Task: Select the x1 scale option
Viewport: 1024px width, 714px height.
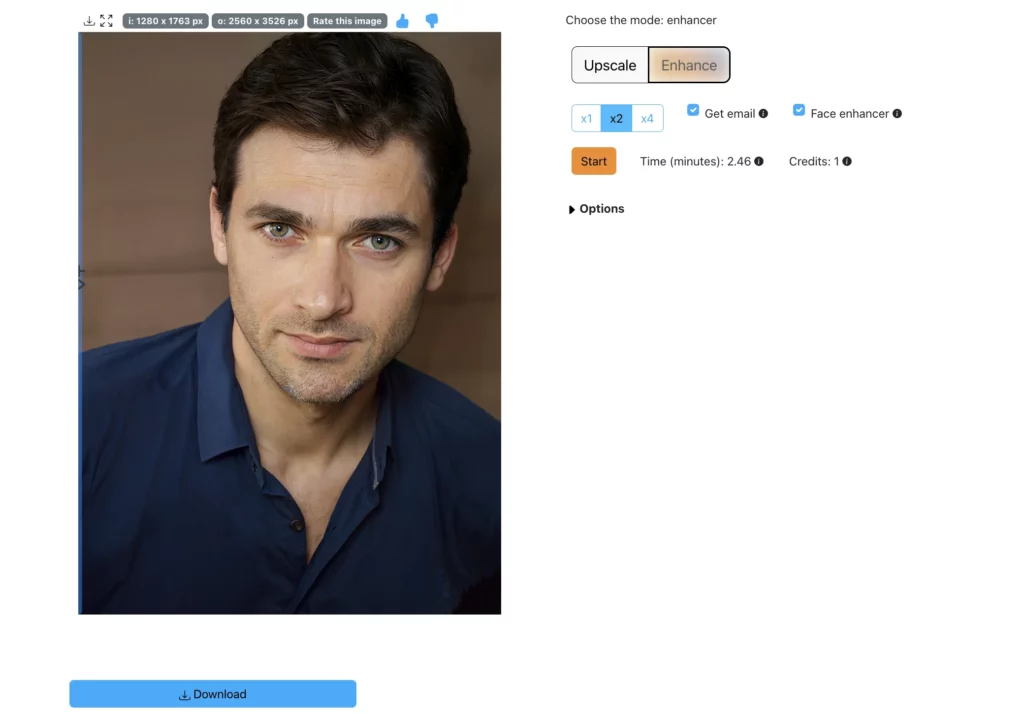Action: 587,118
